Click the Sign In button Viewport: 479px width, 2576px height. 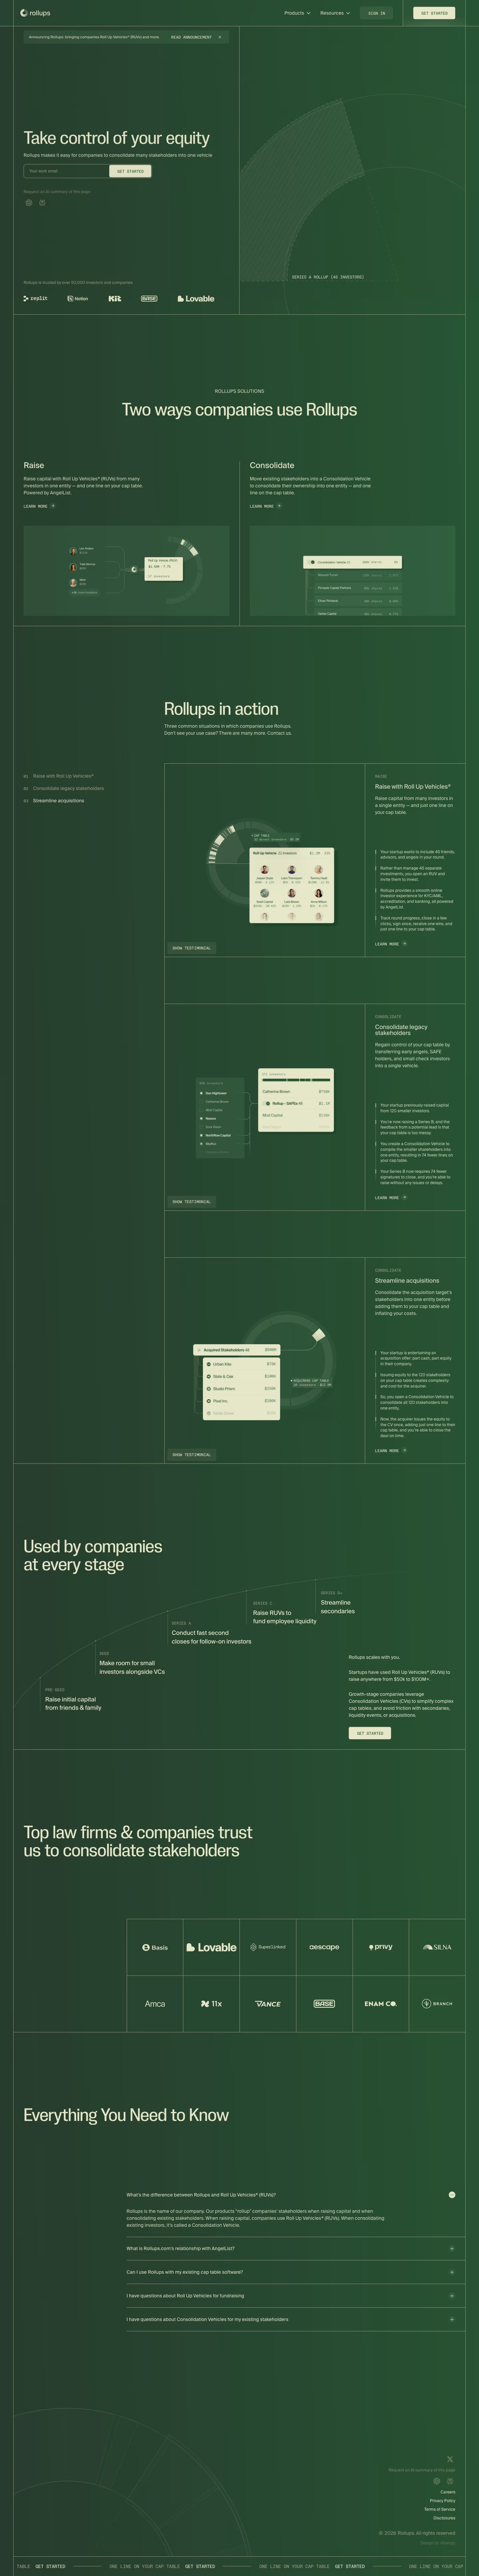tap(376, 13)
